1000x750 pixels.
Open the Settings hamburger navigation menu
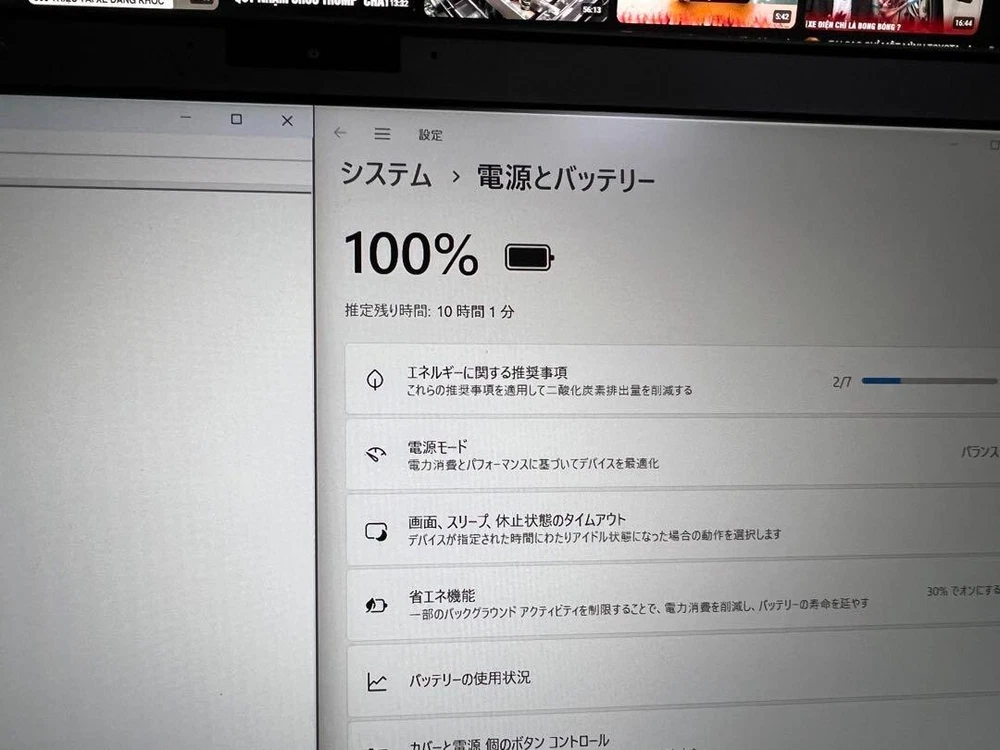click(382, 134)
